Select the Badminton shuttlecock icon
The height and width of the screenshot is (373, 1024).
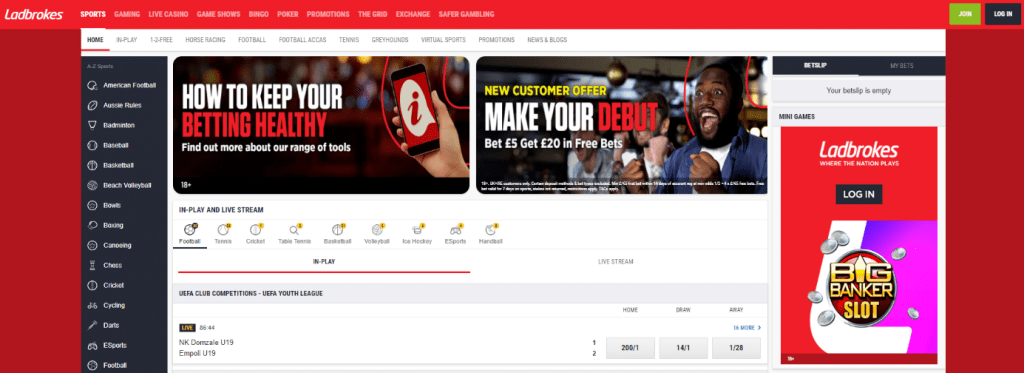coord(92,125)
